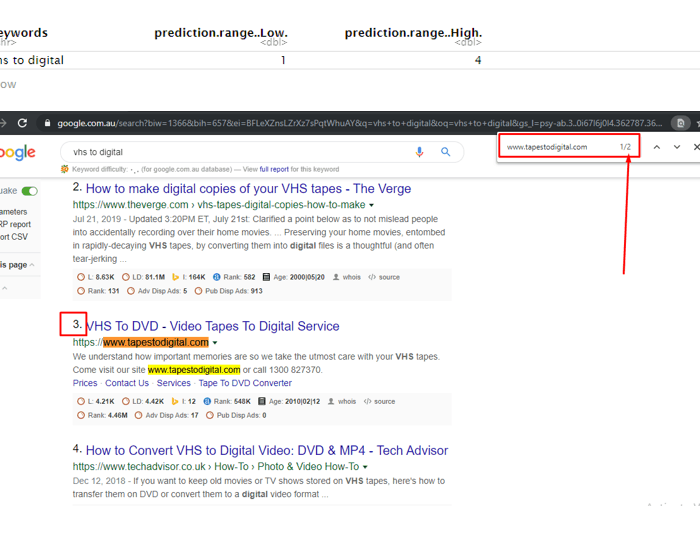Click the browser address bar URL
The width and height of the screenshot is (700, 543).
359,123
